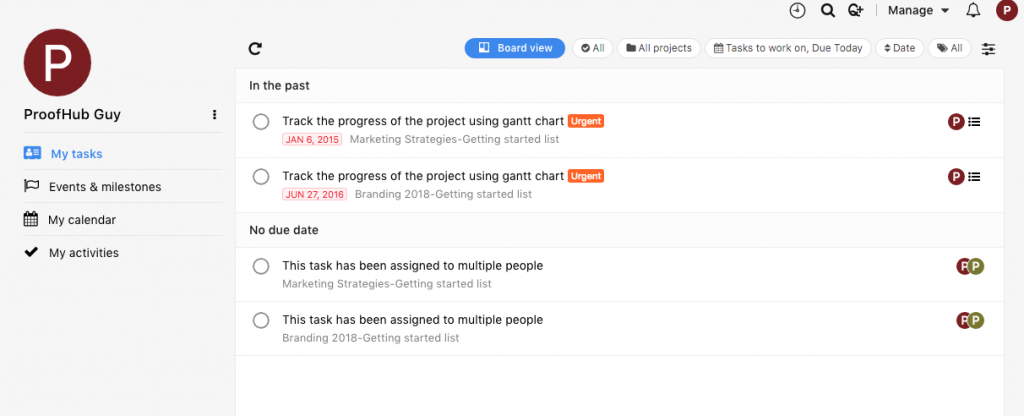Image resolution: width=1024 pixels, height=416 pixels.
Task: Complete the Marketing Strategies multiple people task
Action: pyautogui.click(x=261, y=266)
